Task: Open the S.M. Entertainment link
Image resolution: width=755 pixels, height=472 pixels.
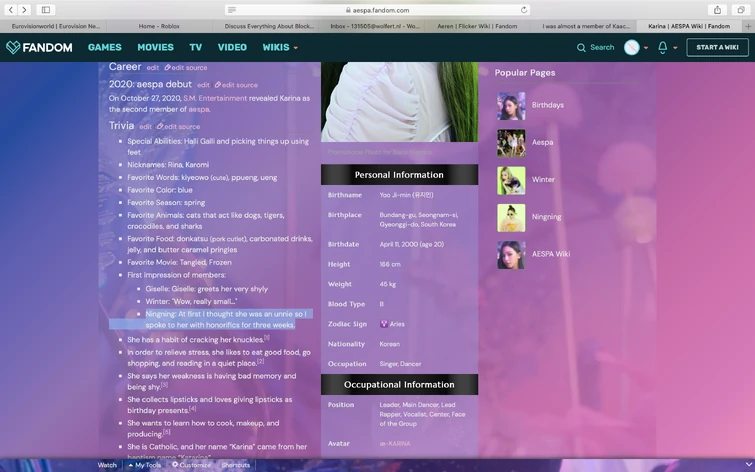Action: point(215,98)
